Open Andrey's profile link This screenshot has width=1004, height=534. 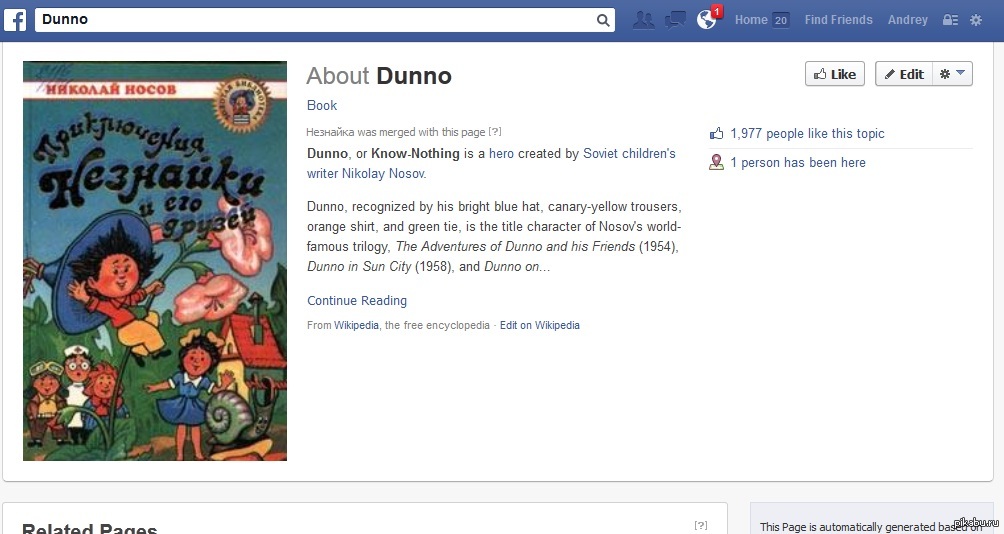pyautogui.click(x=907, y=20)
